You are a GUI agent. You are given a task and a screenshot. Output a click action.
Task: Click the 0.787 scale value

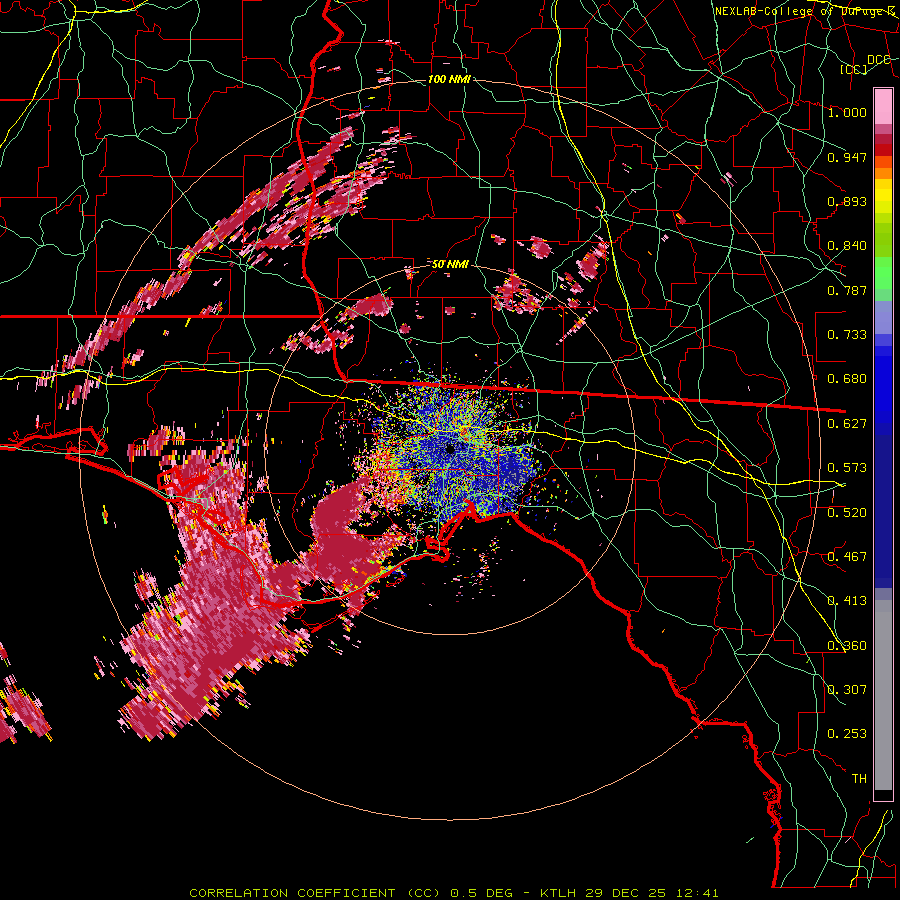pos(847,290)
